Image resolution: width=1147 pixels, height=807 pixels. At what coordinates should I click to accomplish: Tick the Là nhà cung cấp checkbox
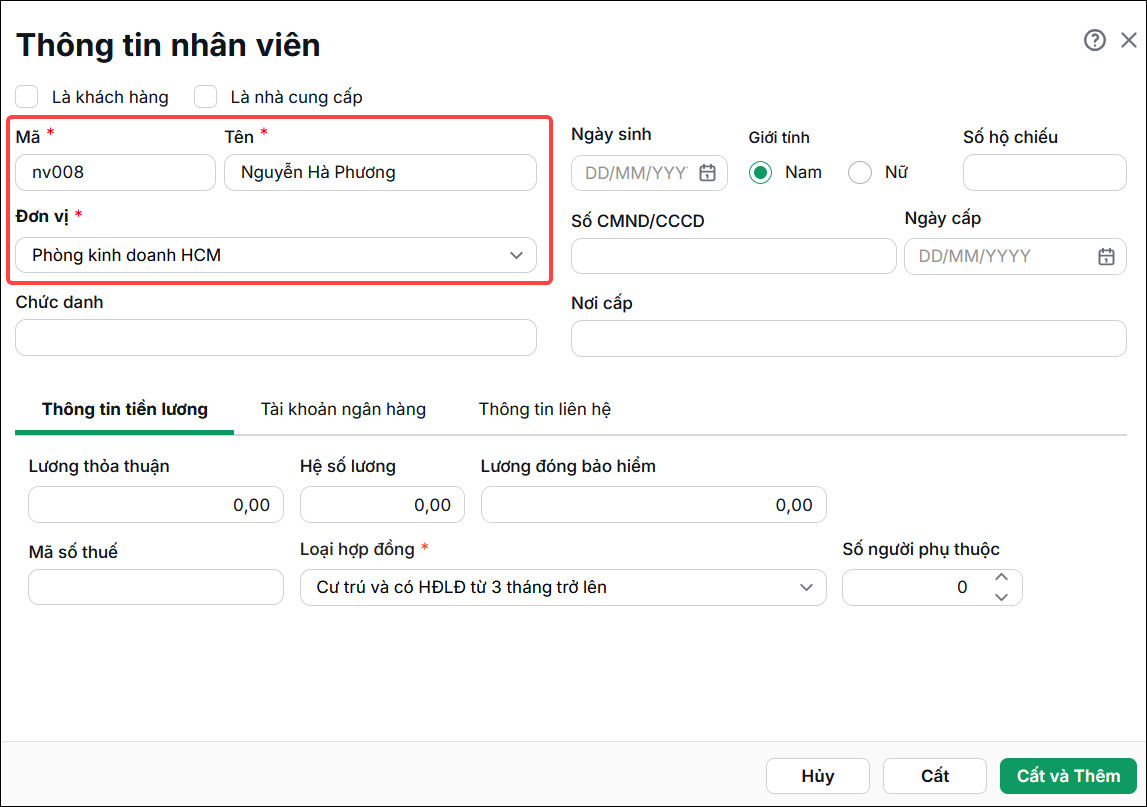tap(206, 97)
